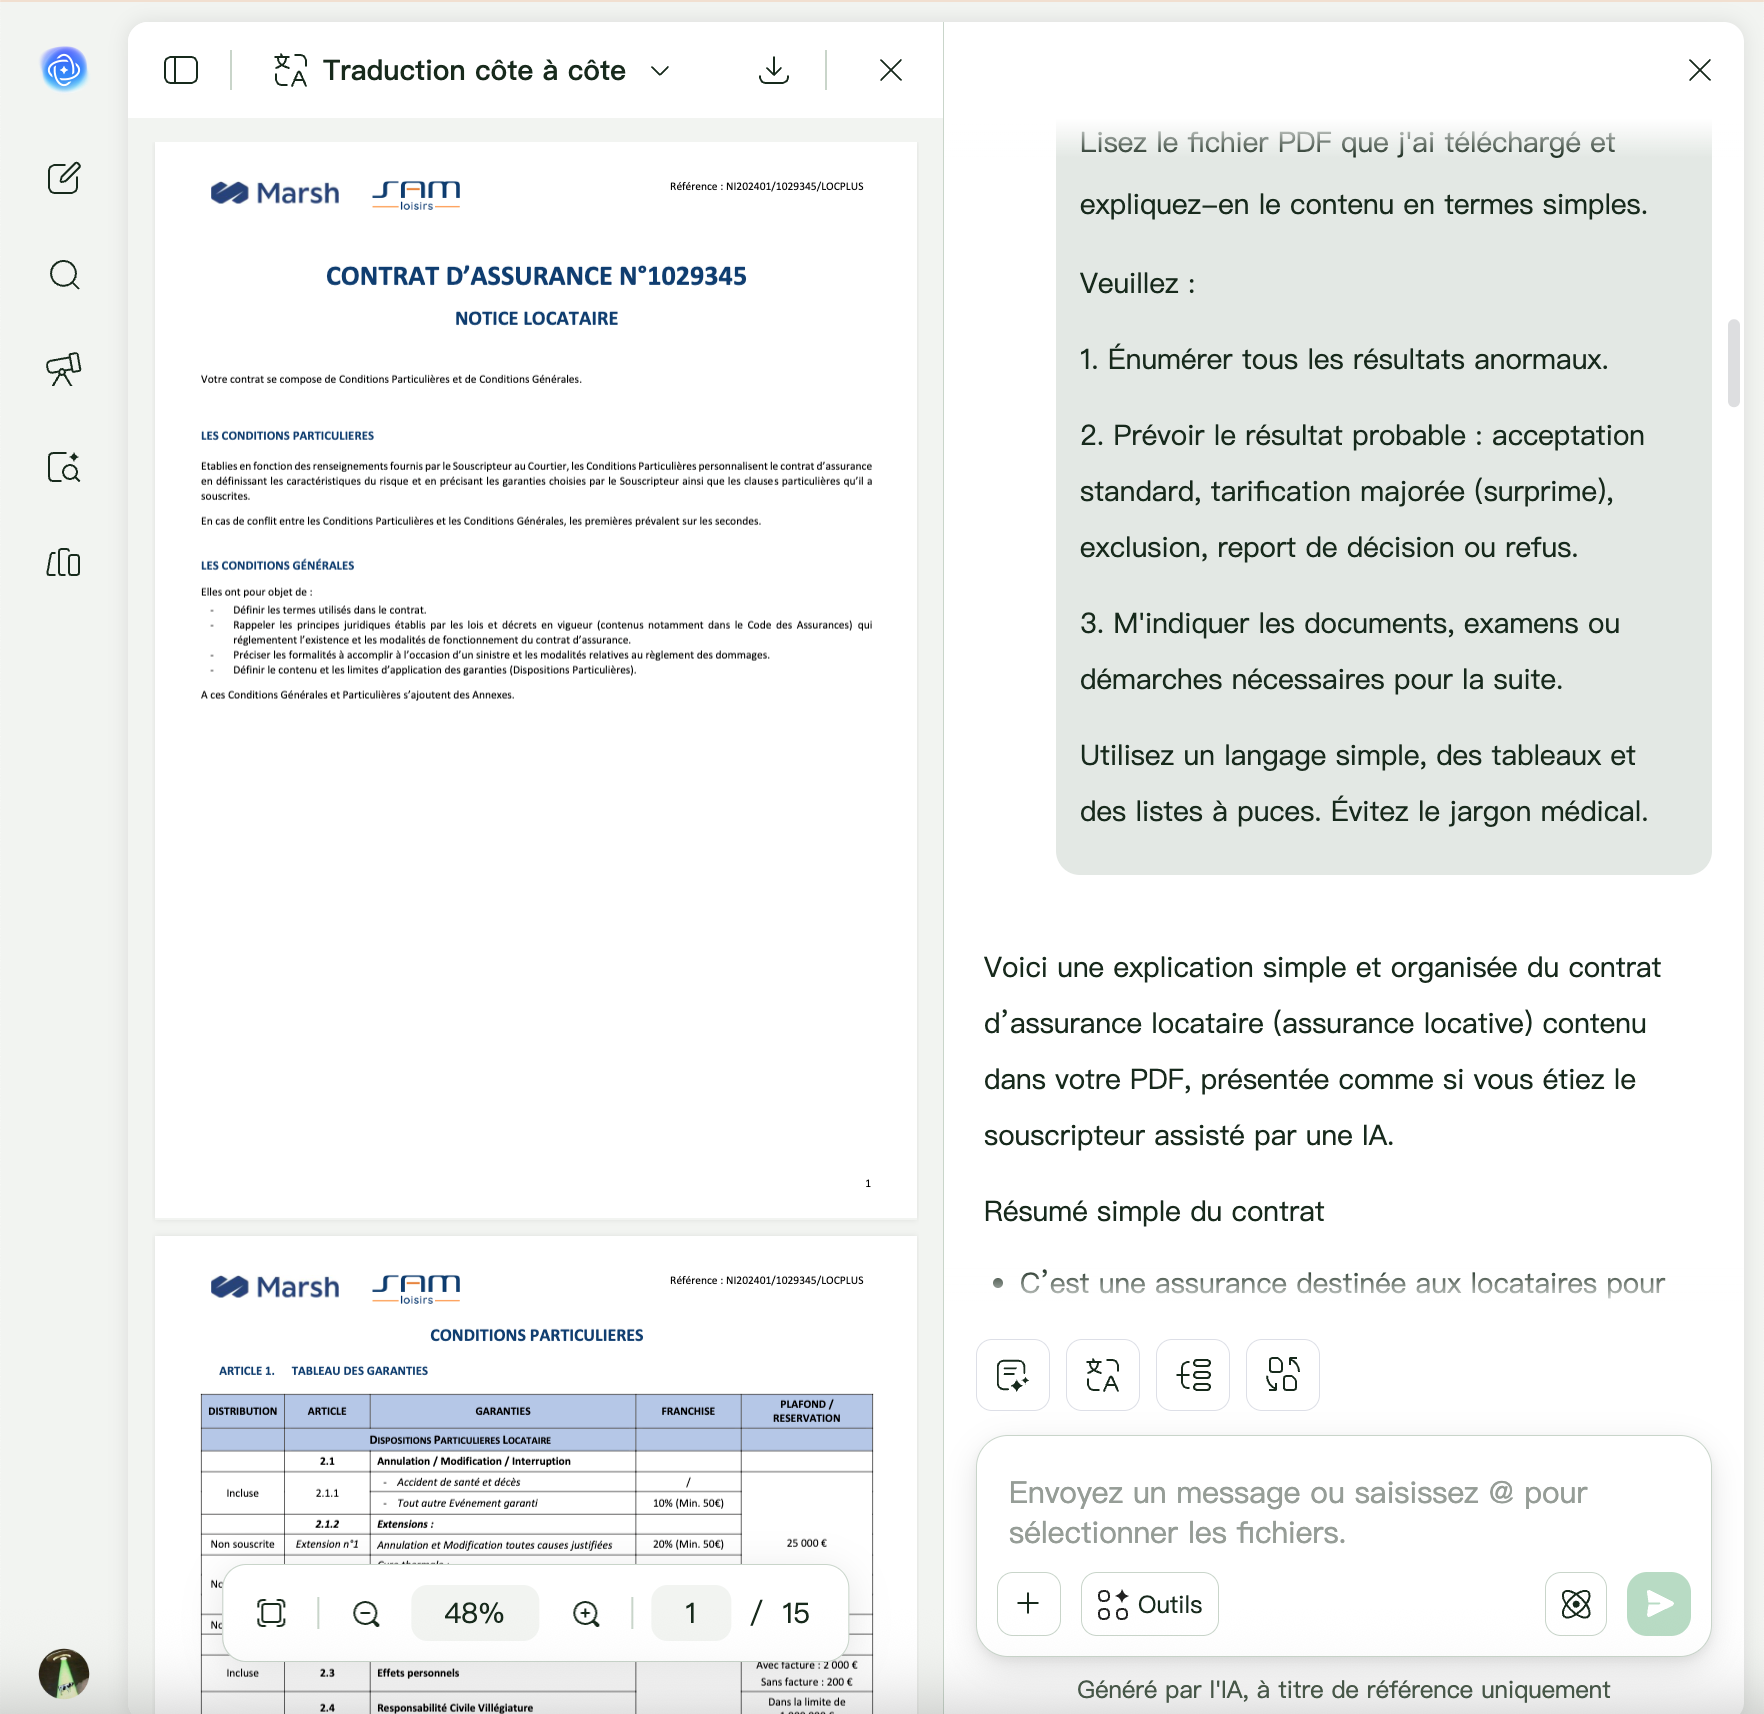This screenshot has width=1764, height=1714.
Task: Add an attachment with the plus button
Action: 1029,1604
